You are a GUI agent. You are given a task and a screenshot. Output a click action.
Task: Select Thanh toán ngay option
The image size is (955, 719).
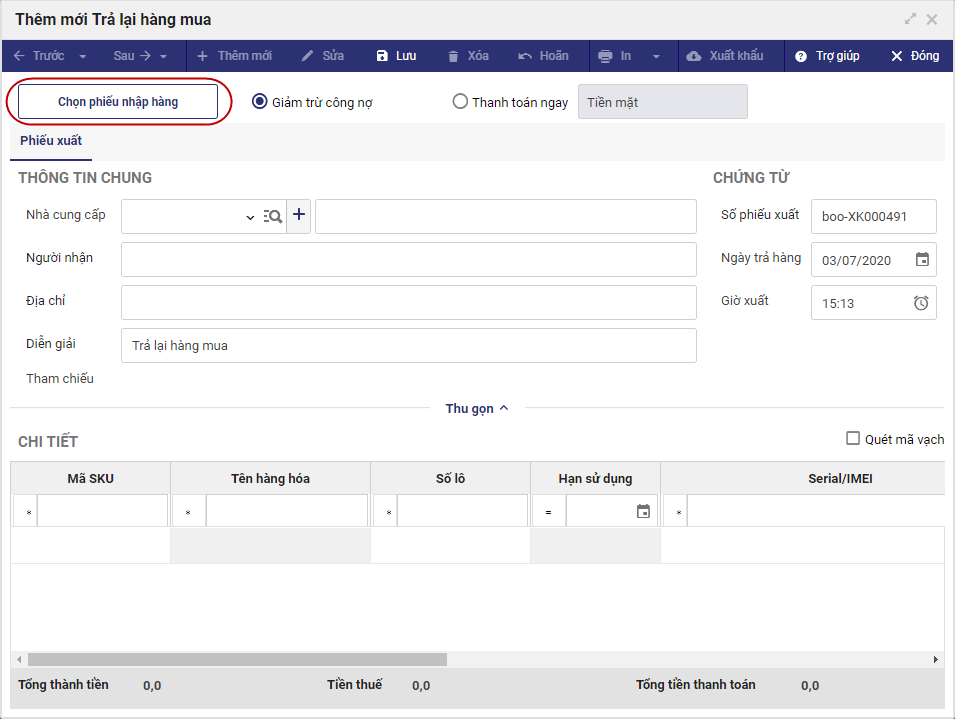(x=460, y=102)
